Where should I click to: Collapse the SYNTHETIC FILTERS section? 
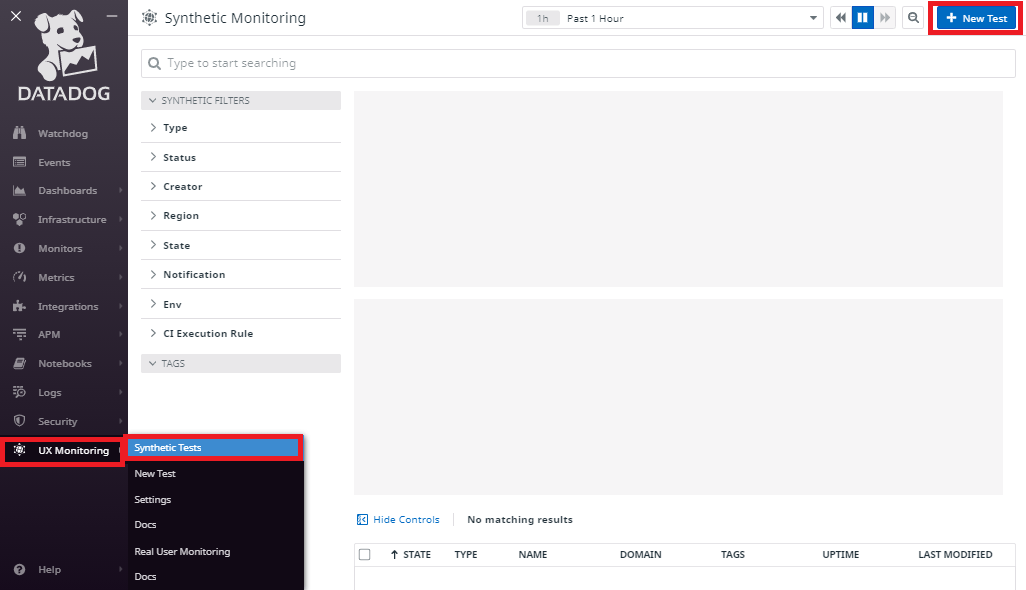coord(241,101)
